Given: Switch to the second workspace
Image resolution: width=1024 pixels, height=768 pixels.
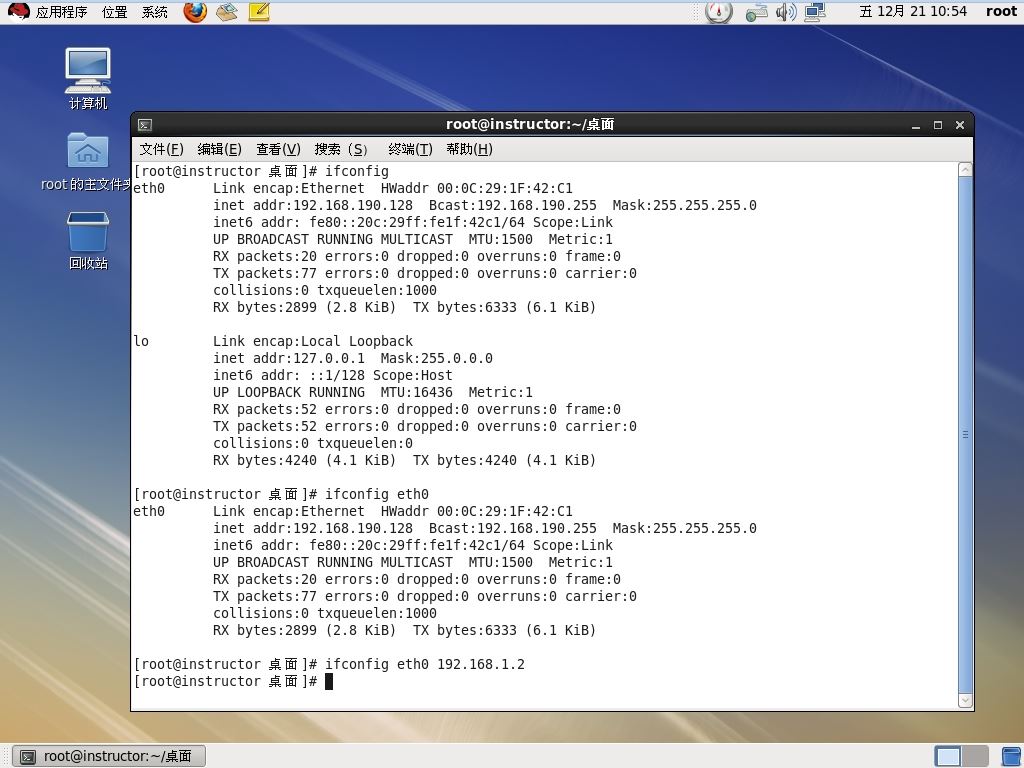Looking at the screenshot, I should [x=974, y=756].
